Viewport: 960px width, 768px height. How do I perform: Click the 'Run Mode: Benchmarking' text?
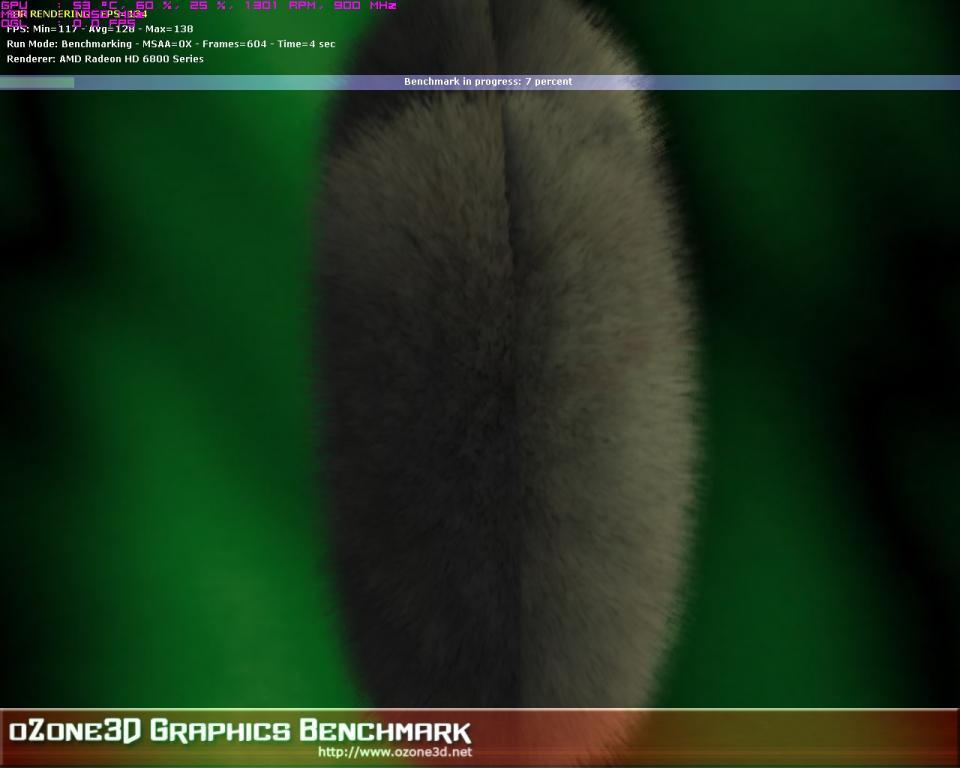[x=69, y=44]
